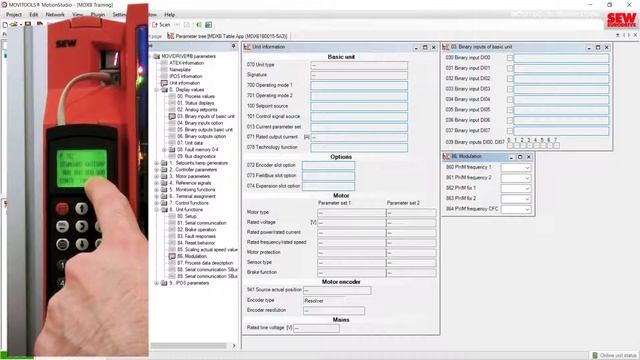Open the 862 PWM fix 1 dropdown

tap(527, 189)
